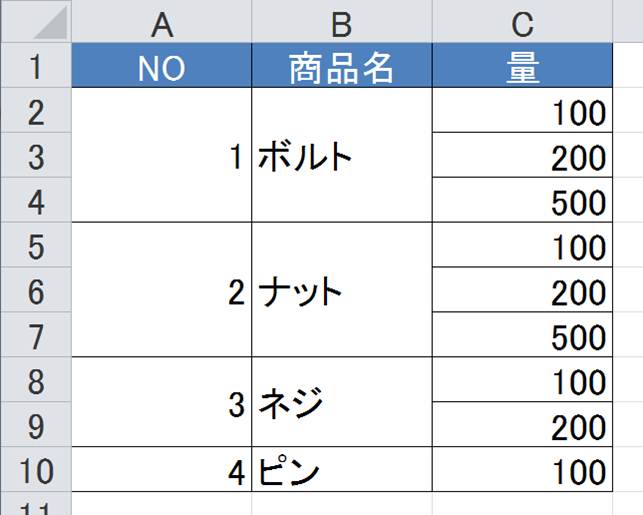
Task: Click the NO header cell
Action: click(162, 65)
